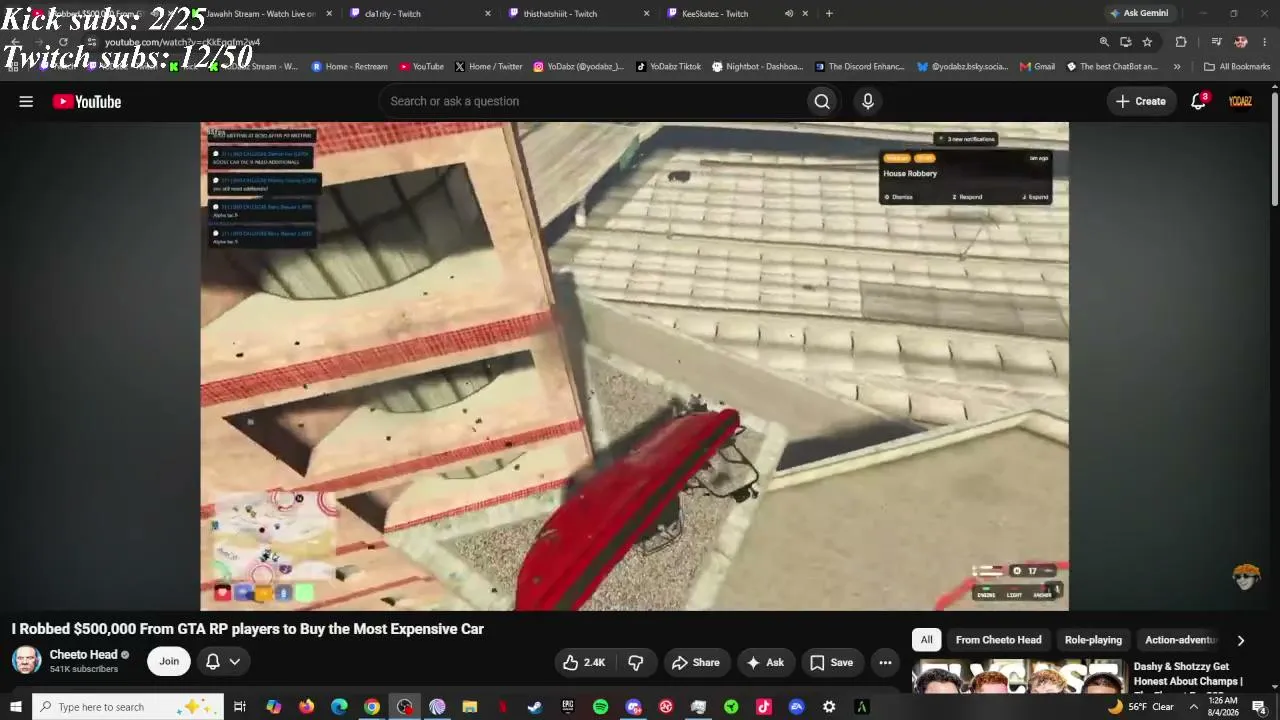Open Microsoft Edge from the taskbar
Viewport: 1280px width, 720px height.
(339, 707)
